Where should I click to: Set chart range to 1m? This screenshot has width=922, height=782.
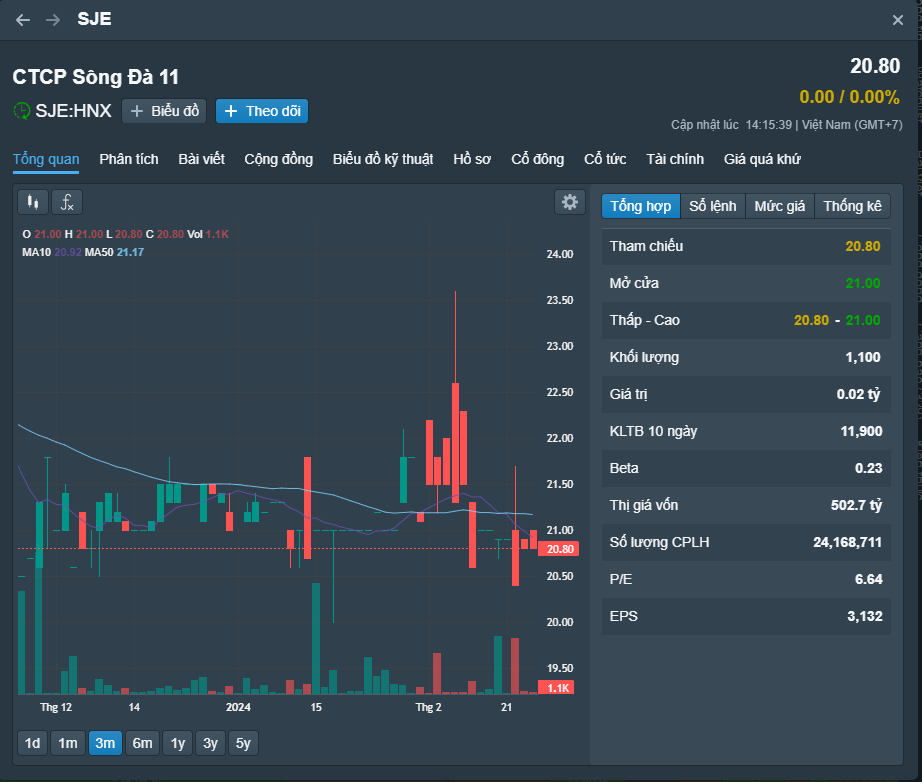pos(68,743)
